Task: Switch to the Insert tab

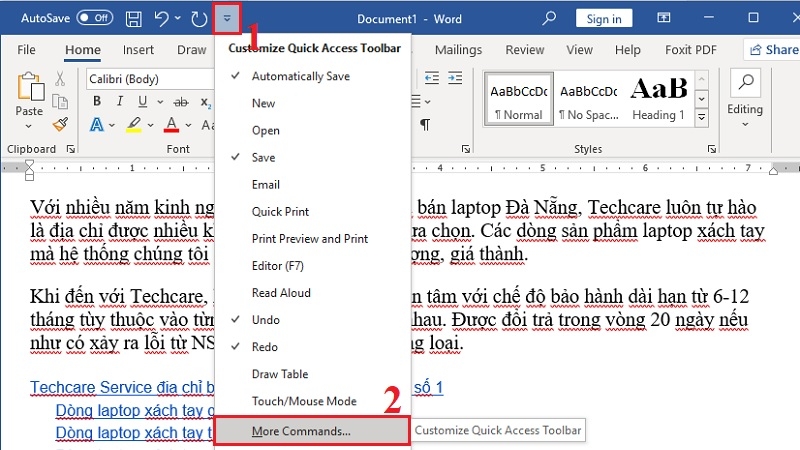Action: click(x=138, y=50)
